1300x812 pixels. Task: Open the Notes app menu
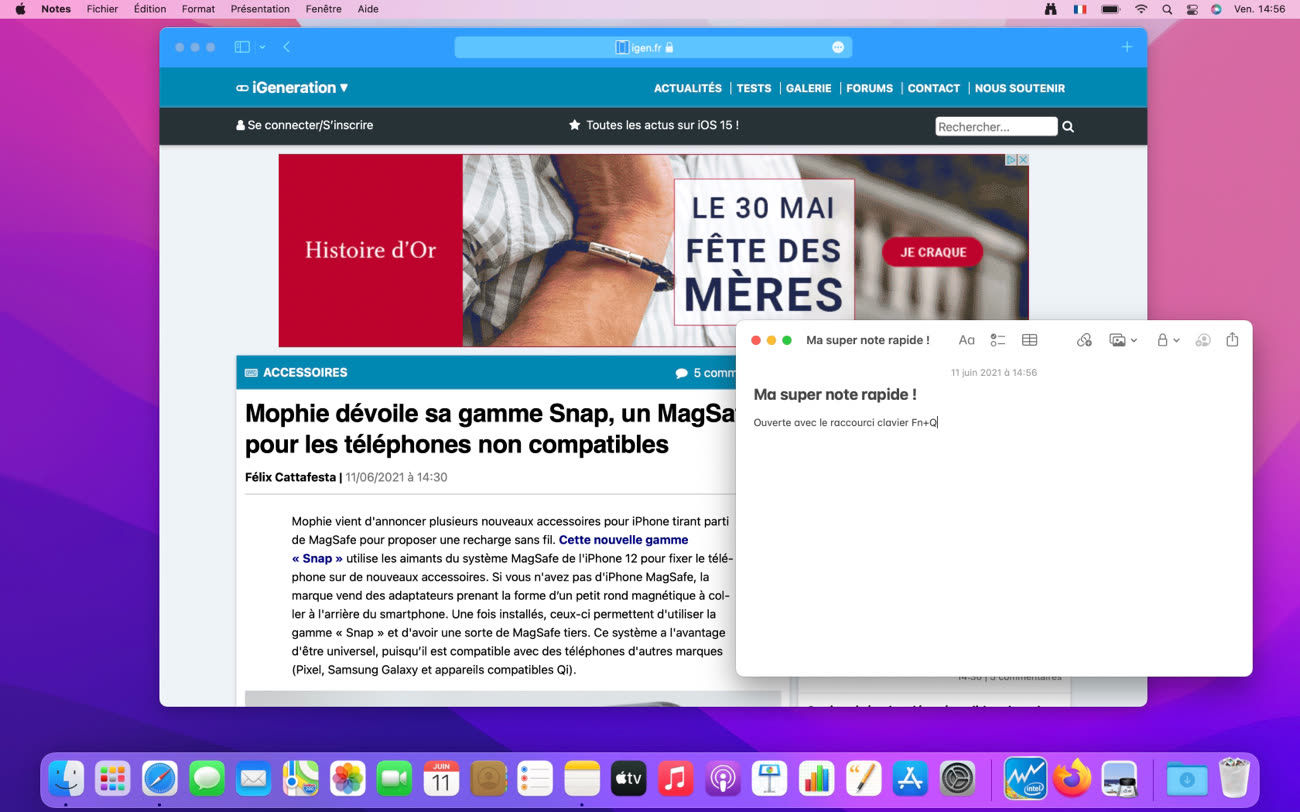[56, 9]
